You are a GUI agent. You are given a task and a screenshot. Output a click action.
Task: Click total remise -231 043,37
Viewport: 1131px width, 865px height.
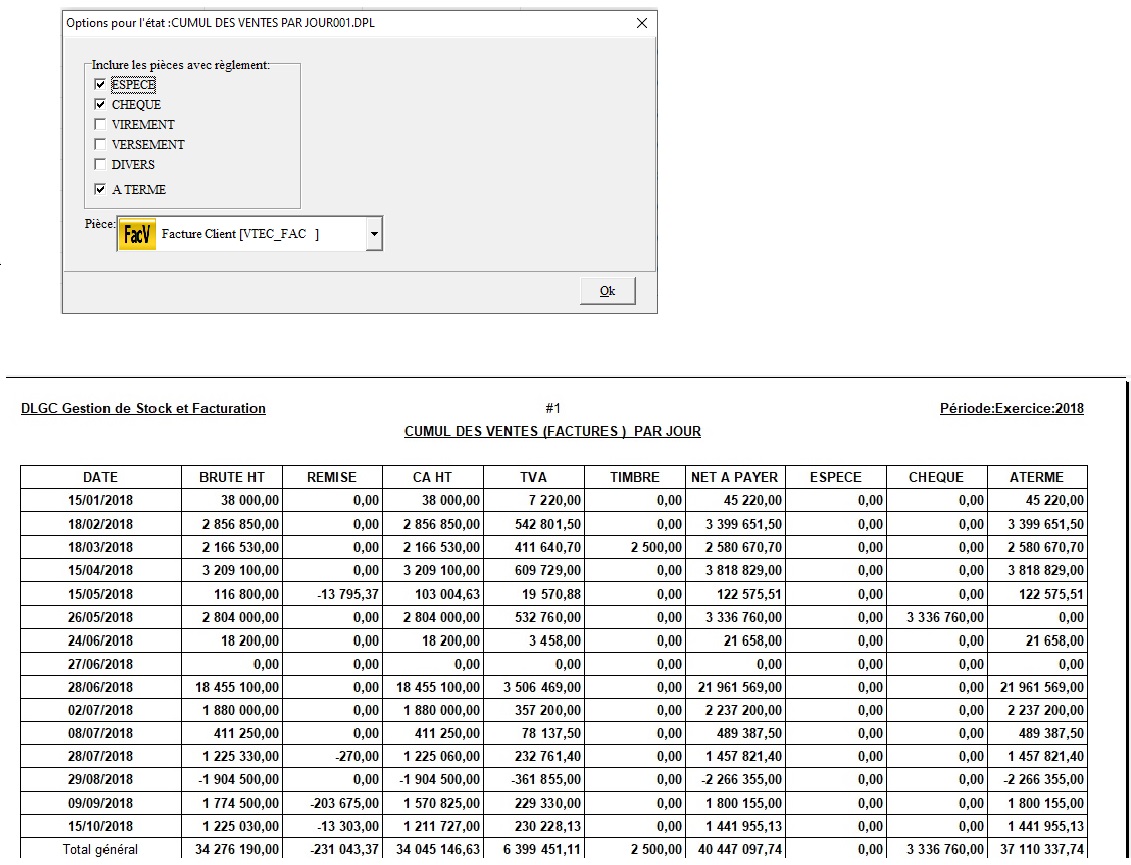(x=344, y=849)
